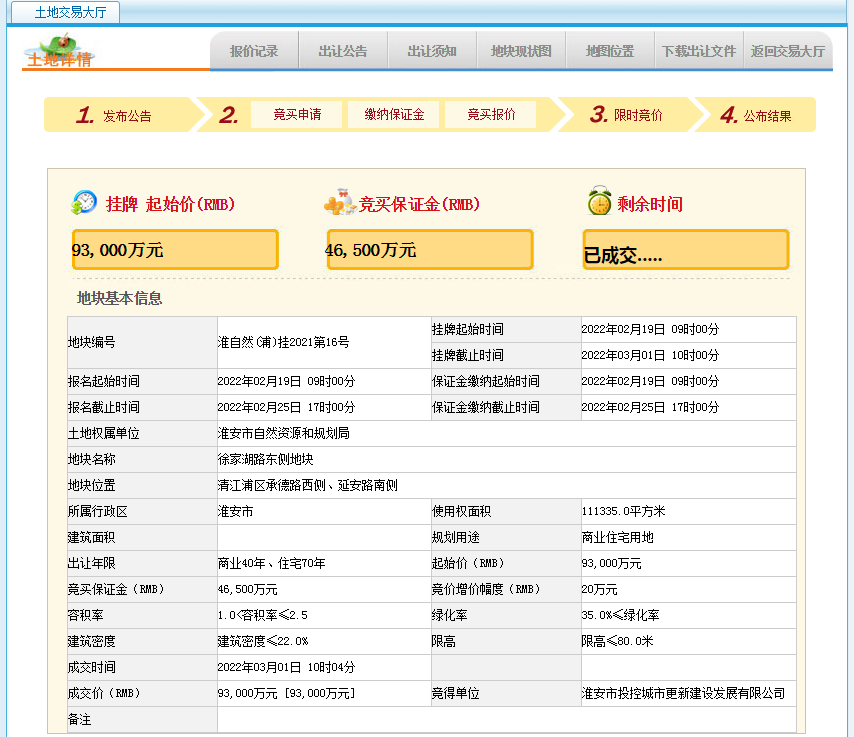854x737 pixels.
Task: Click the 土地详情 logo icon
Action: pos(60,51)
